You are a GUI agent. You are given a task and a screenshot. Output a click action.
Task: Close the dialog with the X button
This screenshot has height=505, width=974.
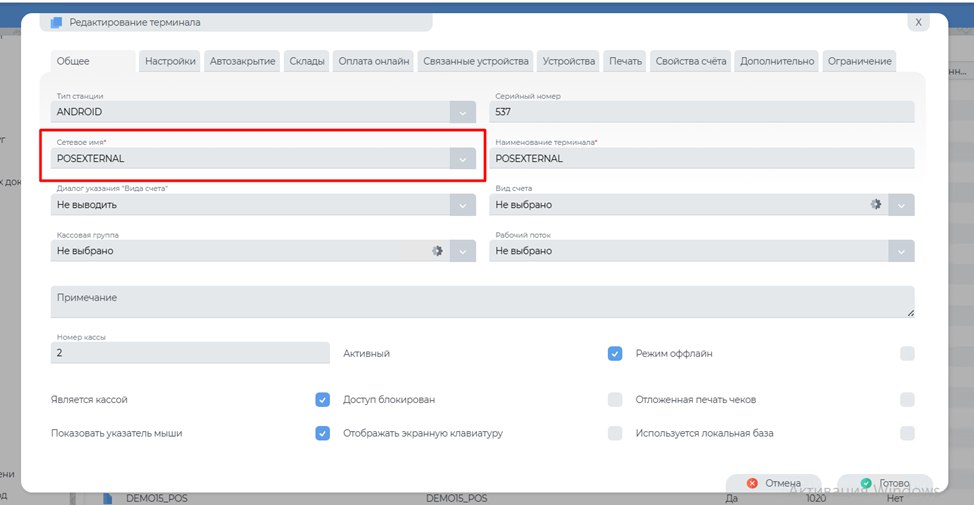917,21
